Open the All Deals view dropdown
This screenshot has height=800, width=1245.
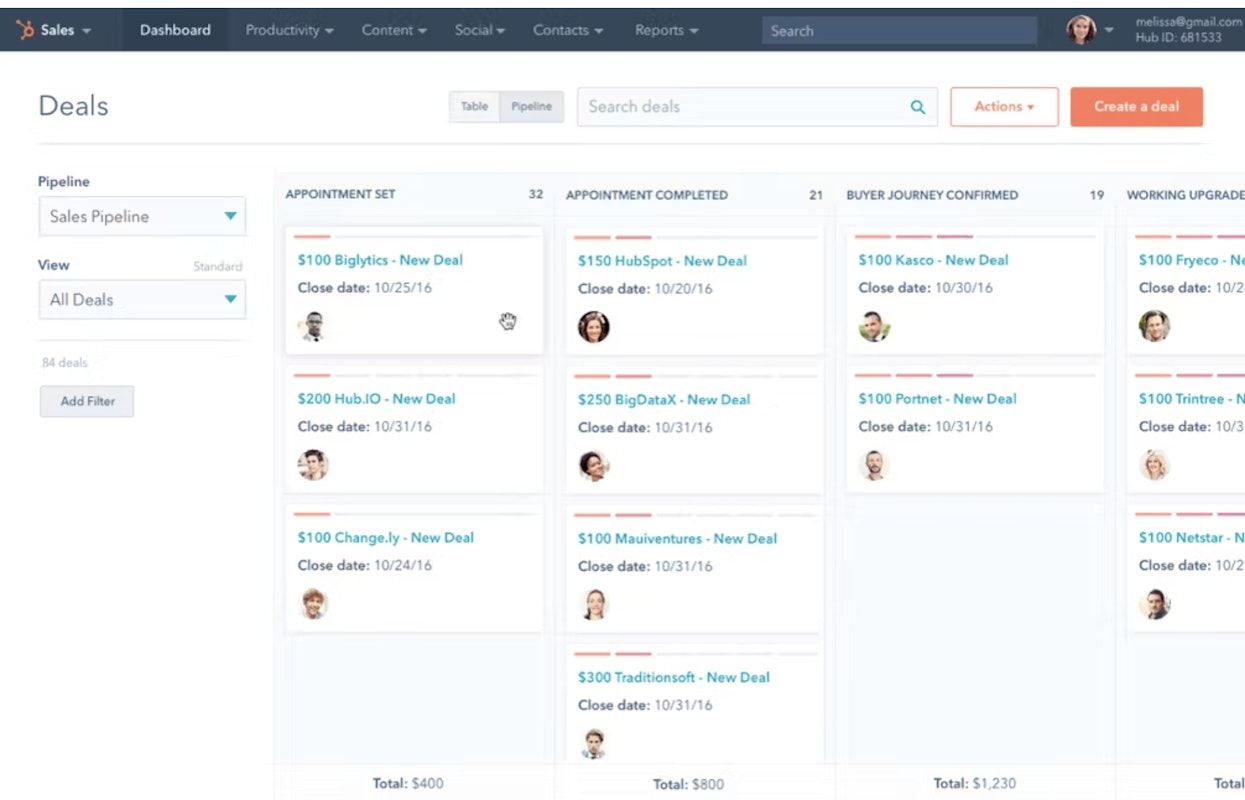(142, 299)
